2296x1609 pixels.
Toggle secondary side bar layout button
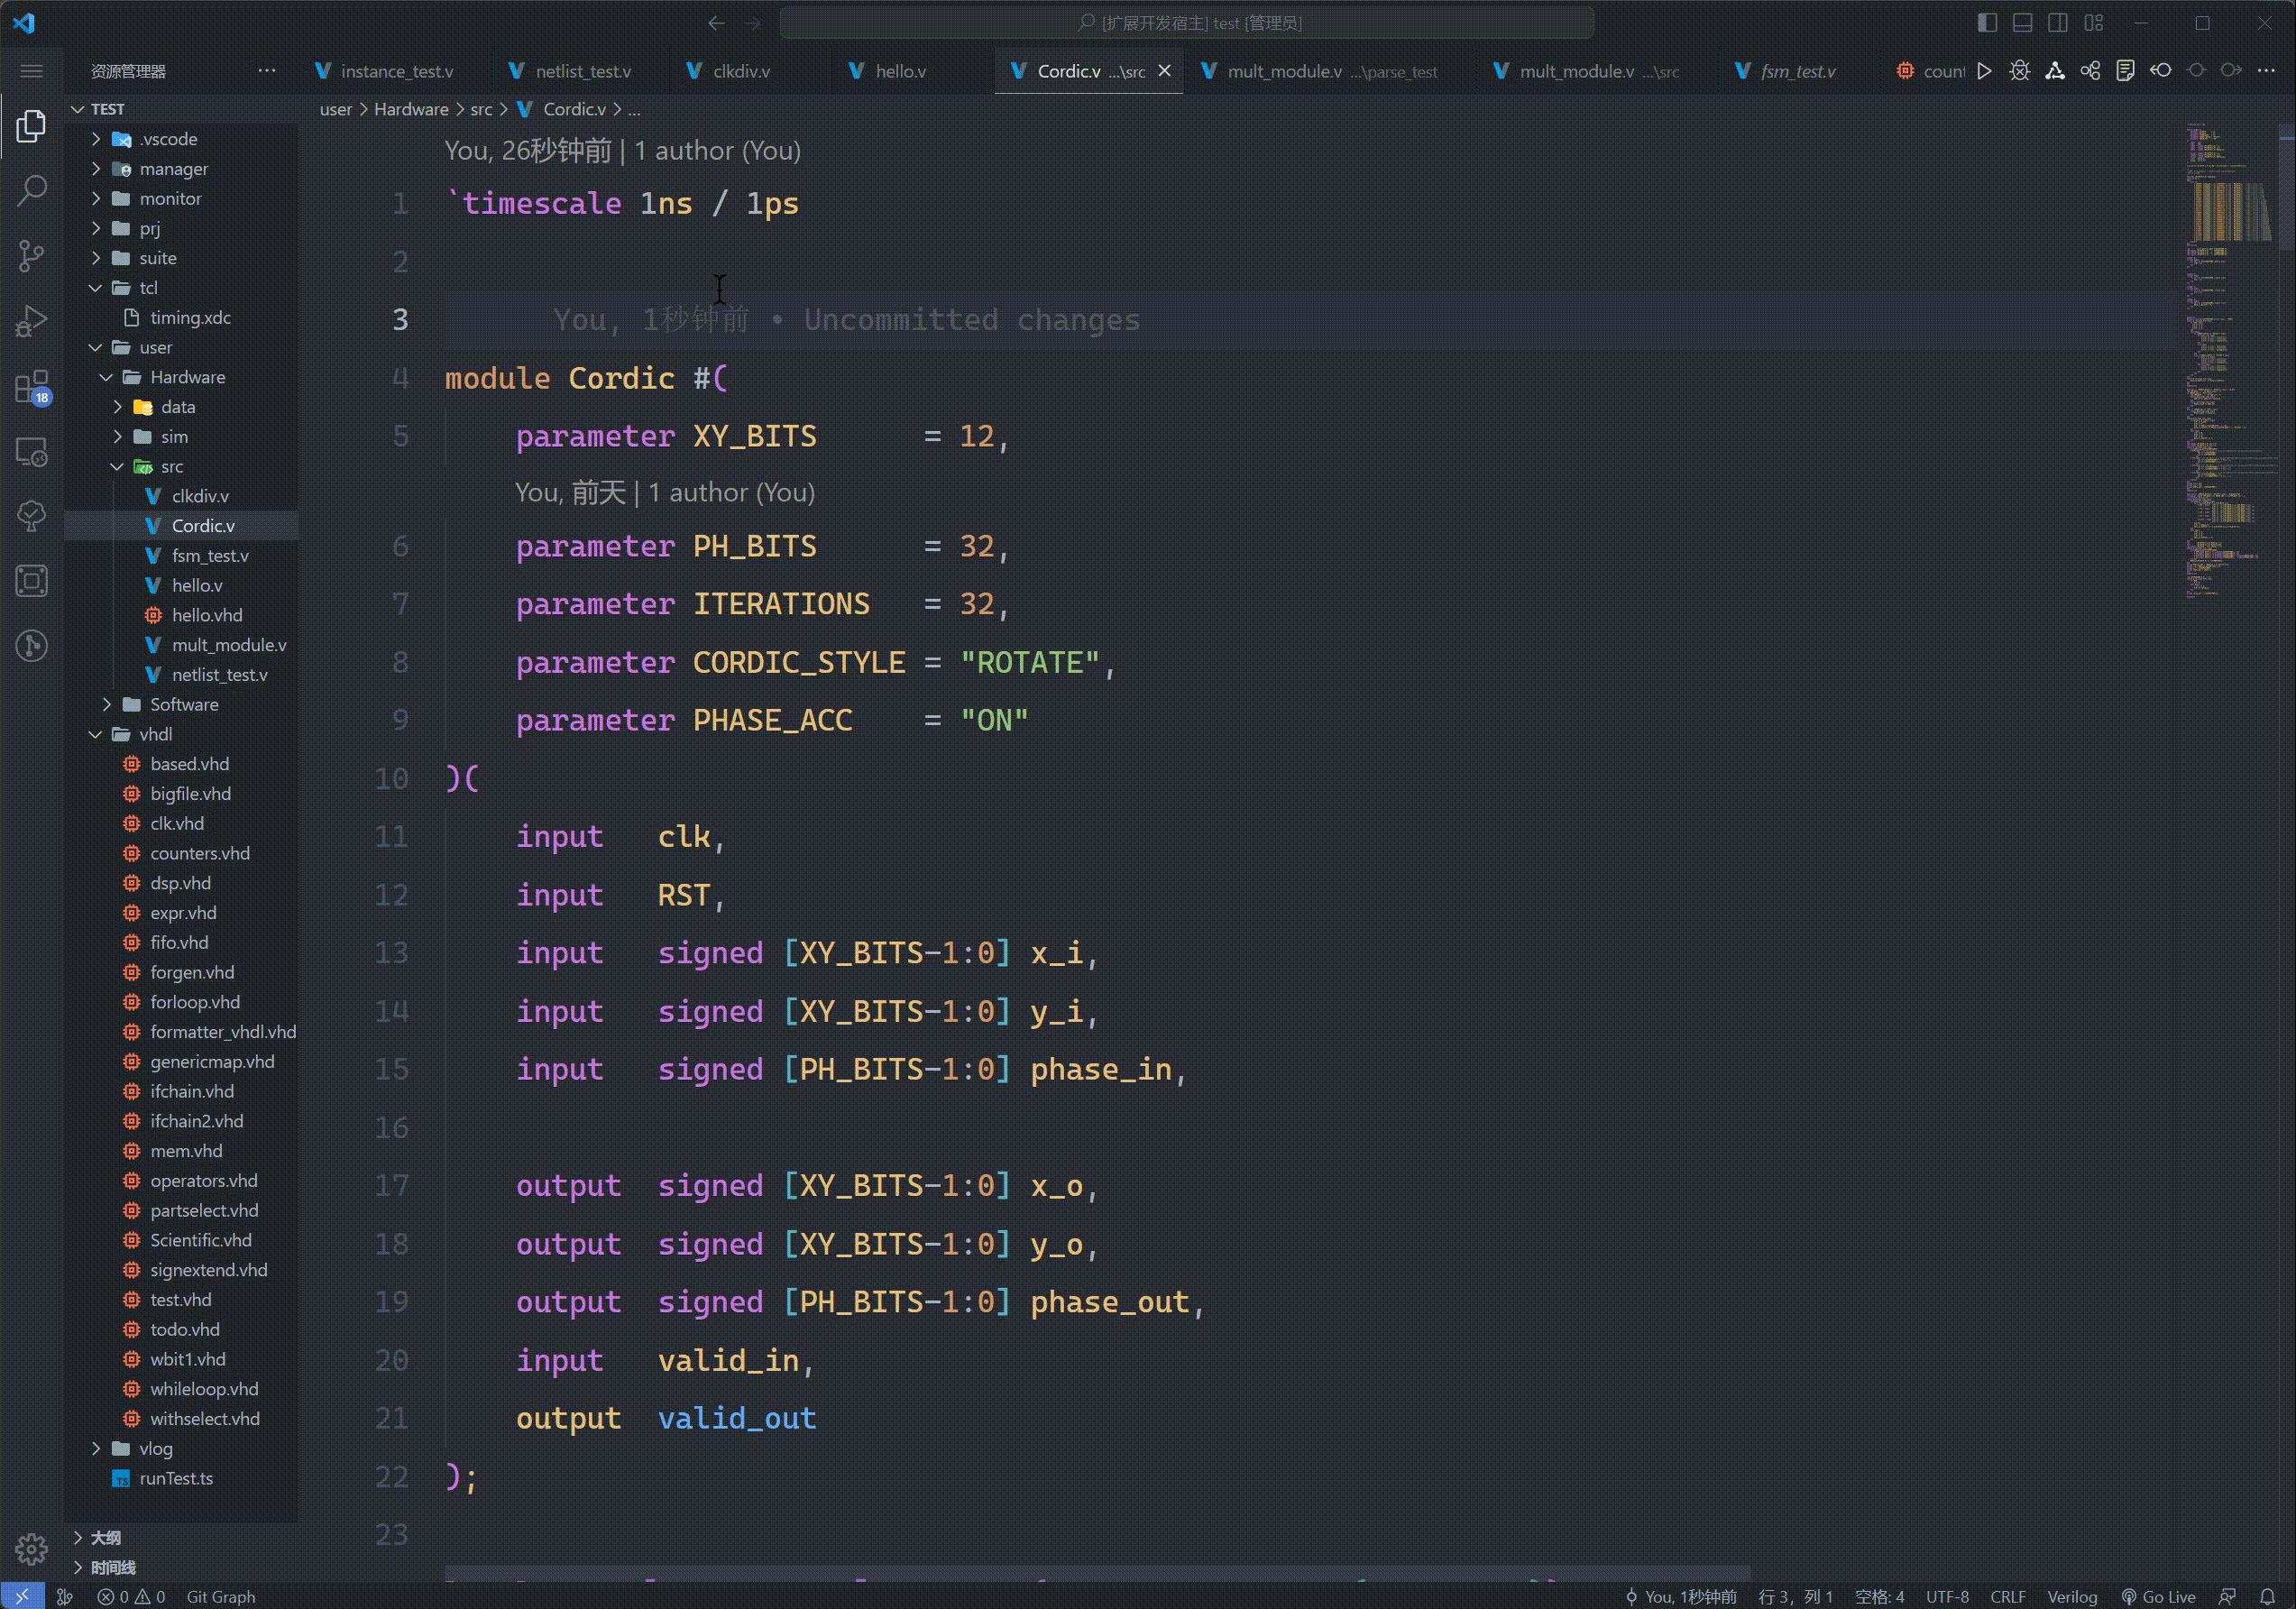pyautogui.click(x=2057, y=23)
